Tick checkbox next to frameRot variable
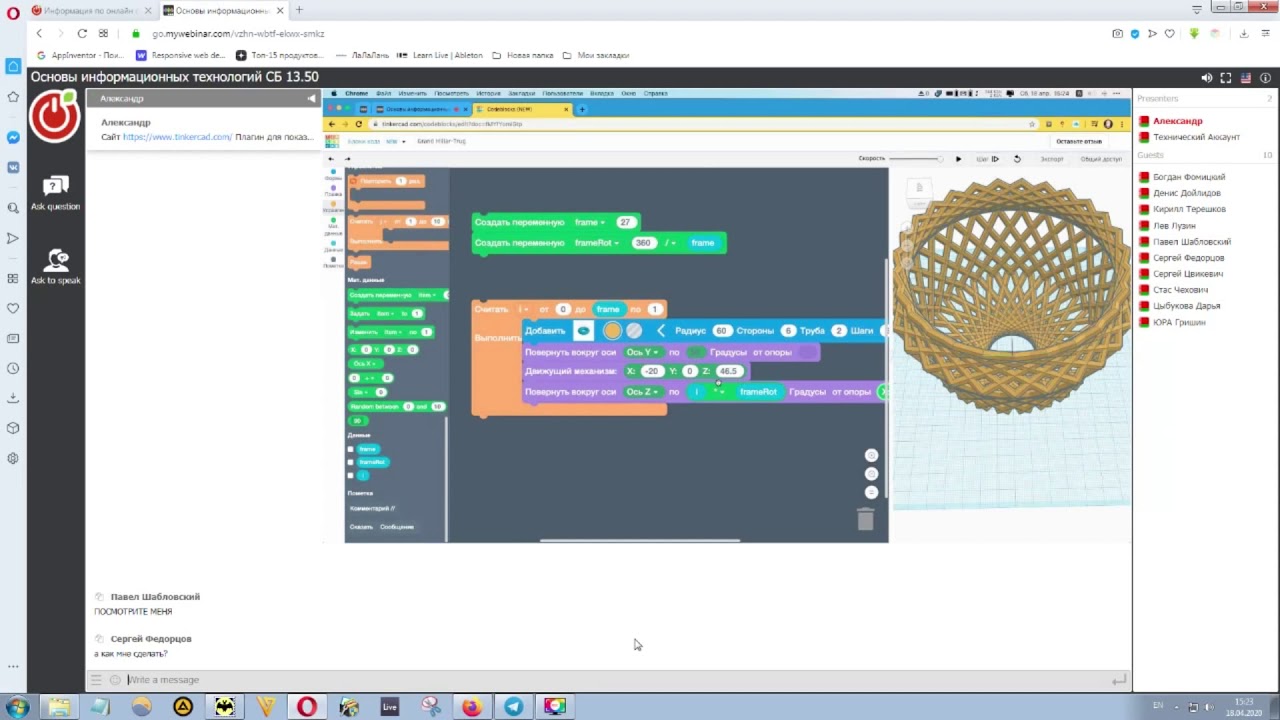Screen dimensions: 1280x720 [350, 462]
